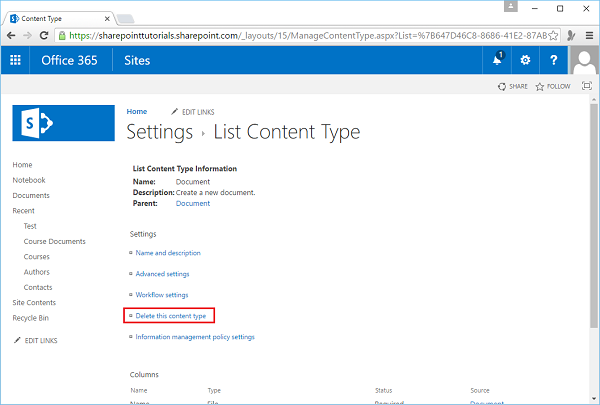Screen dimensions: 600x405
Task: Open Name and description settings
Action: [x=168, y=253]
